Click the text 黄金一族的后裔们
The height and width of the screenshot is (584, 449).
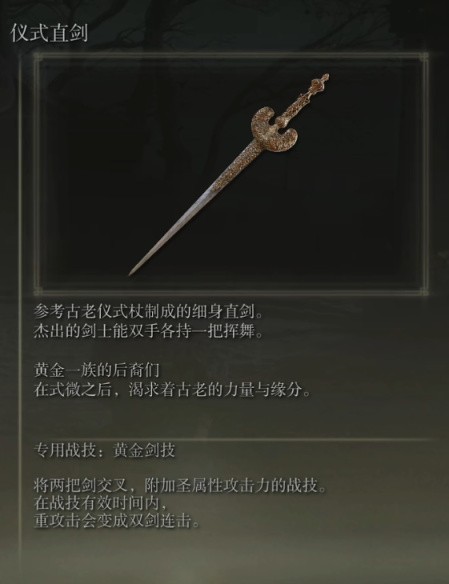pos(97,370)
